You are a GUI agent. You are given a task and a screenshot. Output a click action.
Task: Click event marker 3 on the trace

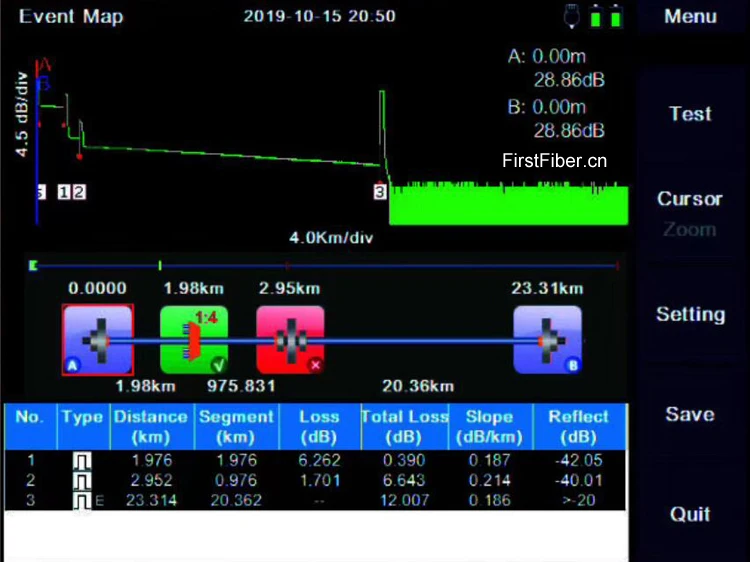coord(380,192)
